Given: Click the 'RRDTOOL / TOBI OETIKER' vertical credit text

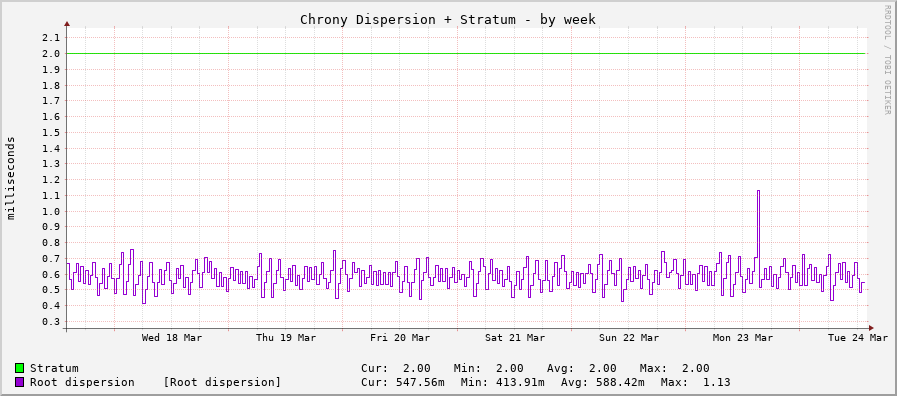Looking at the screenshot, I should point(887,60).
